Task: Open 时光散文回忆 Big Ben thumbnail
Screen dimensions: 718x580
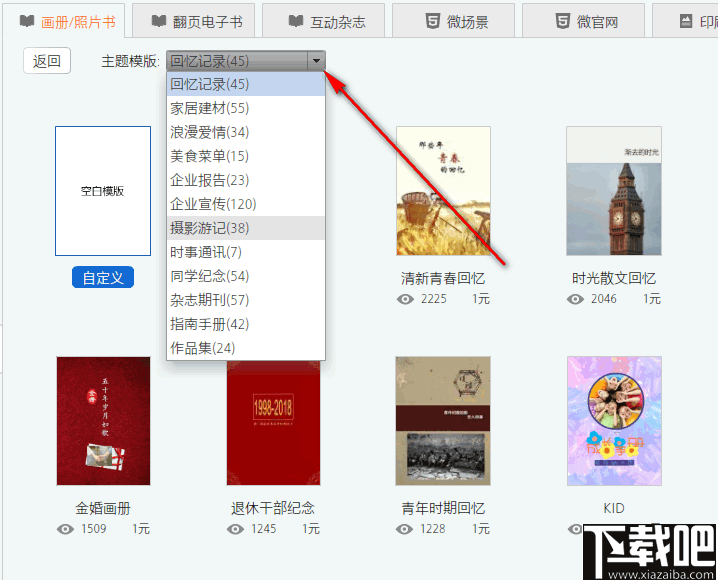Action: click(x=614, y=191)
